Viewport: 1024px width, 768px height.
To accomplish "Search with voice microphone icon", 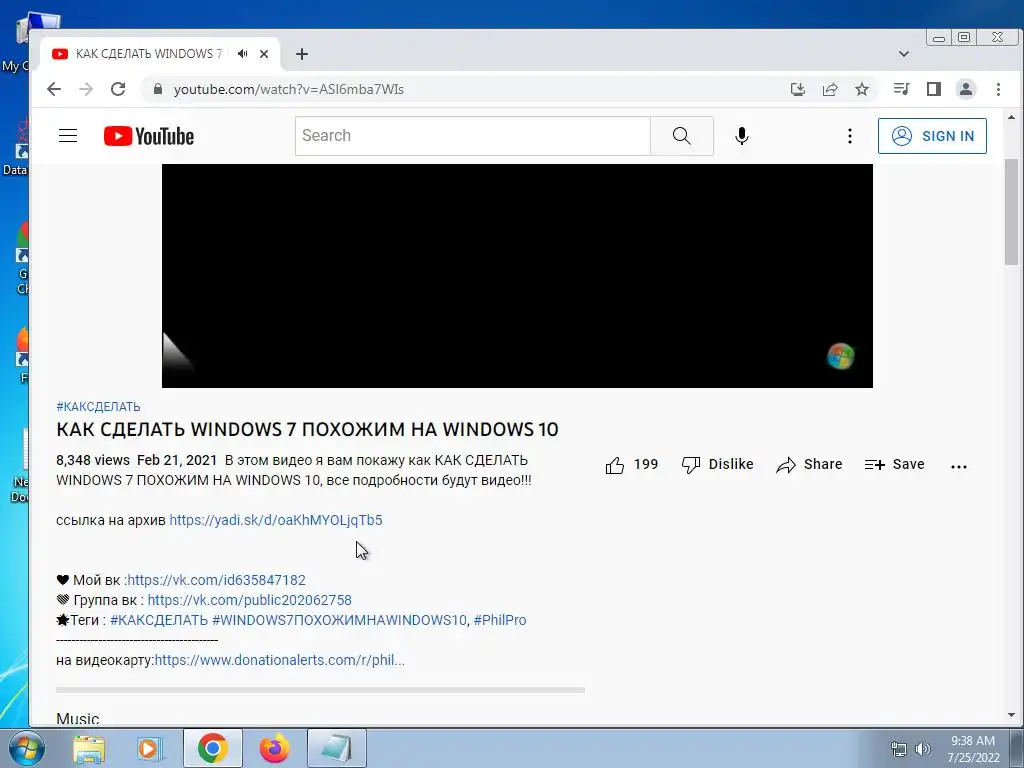I will pos(742,136).
